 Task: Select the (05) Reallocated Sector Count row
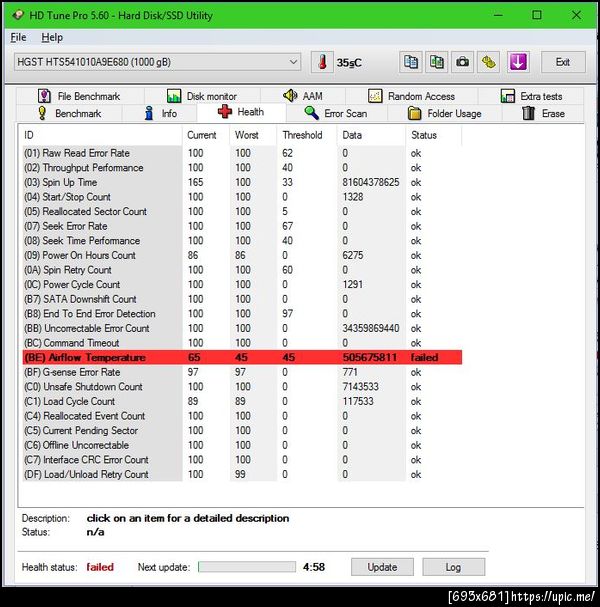[x=242, y=211]
